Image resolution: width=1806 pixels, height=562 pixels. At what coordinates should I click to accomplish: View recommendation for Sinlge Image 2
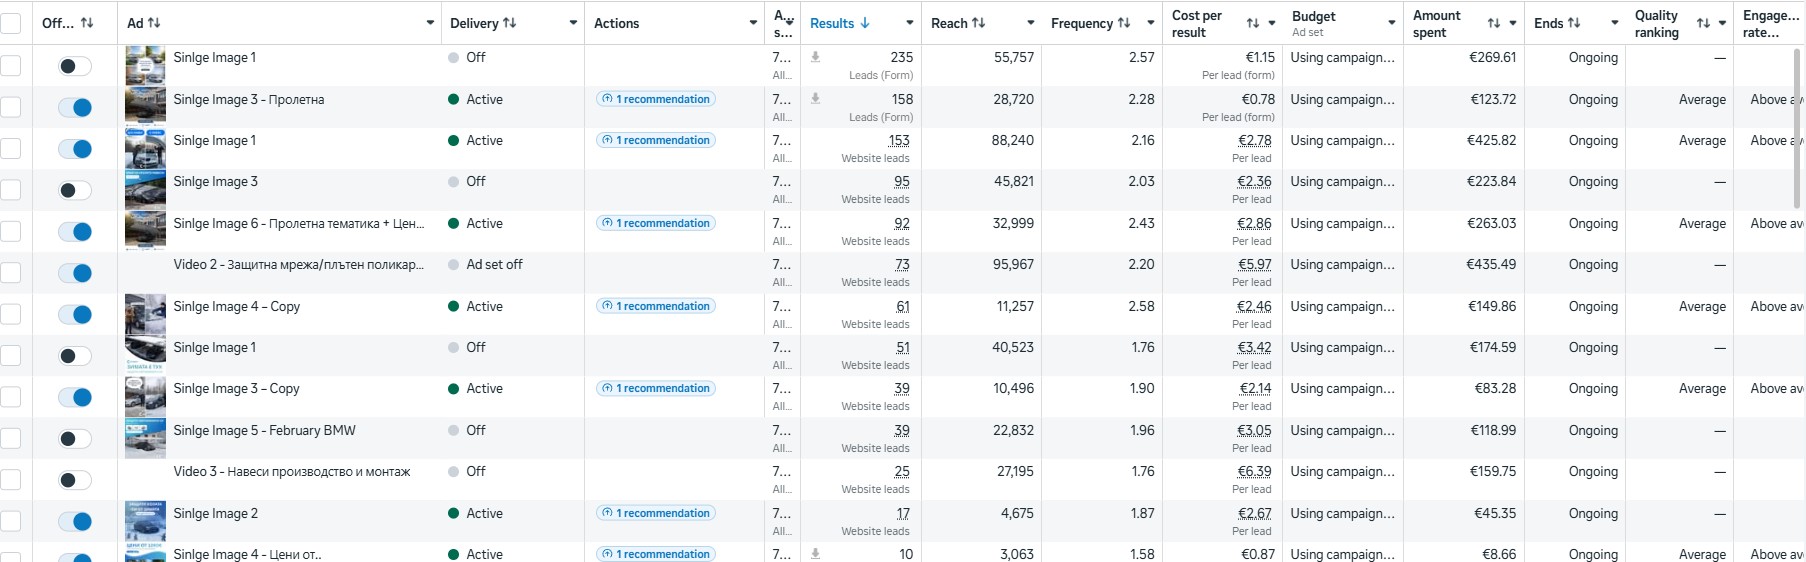click(656, 513)
